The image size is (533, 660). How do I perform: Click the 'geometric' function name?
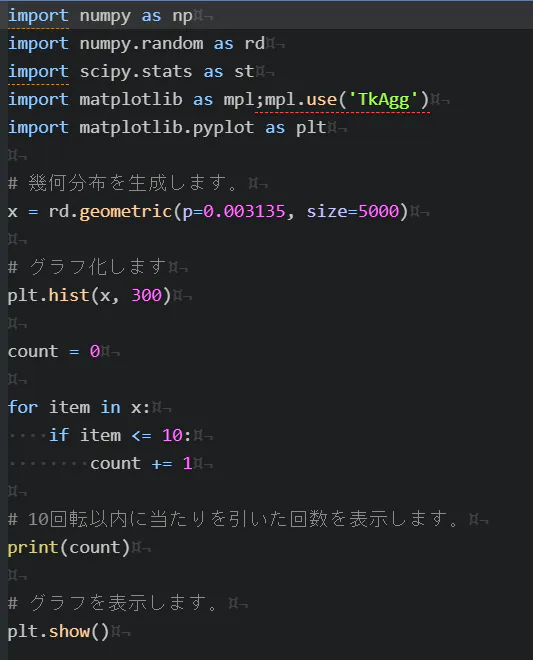(x=126, y=212)
